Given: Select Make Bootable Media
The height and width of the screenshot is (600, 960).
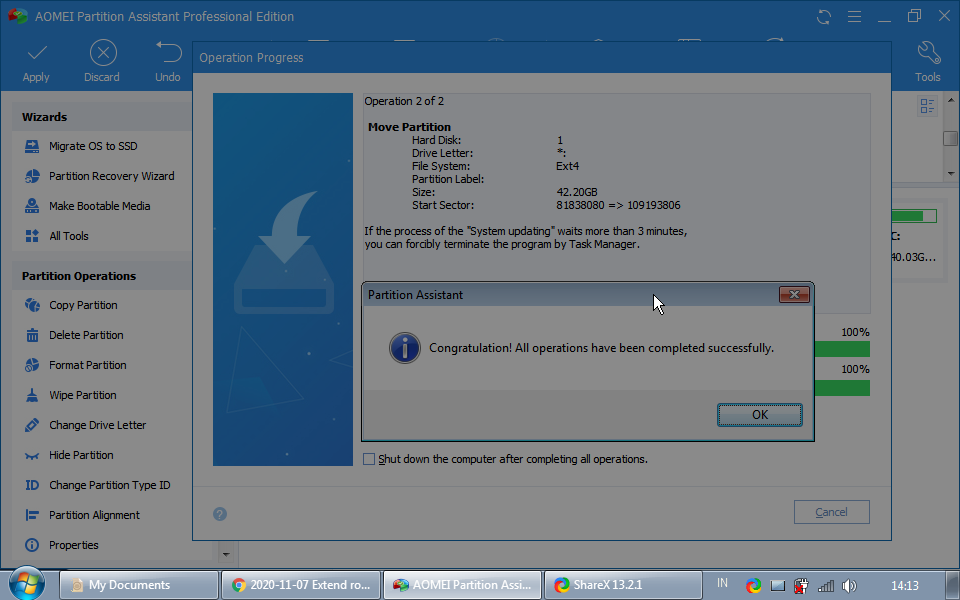Looking at the screenshot, I should click(99, 206).
